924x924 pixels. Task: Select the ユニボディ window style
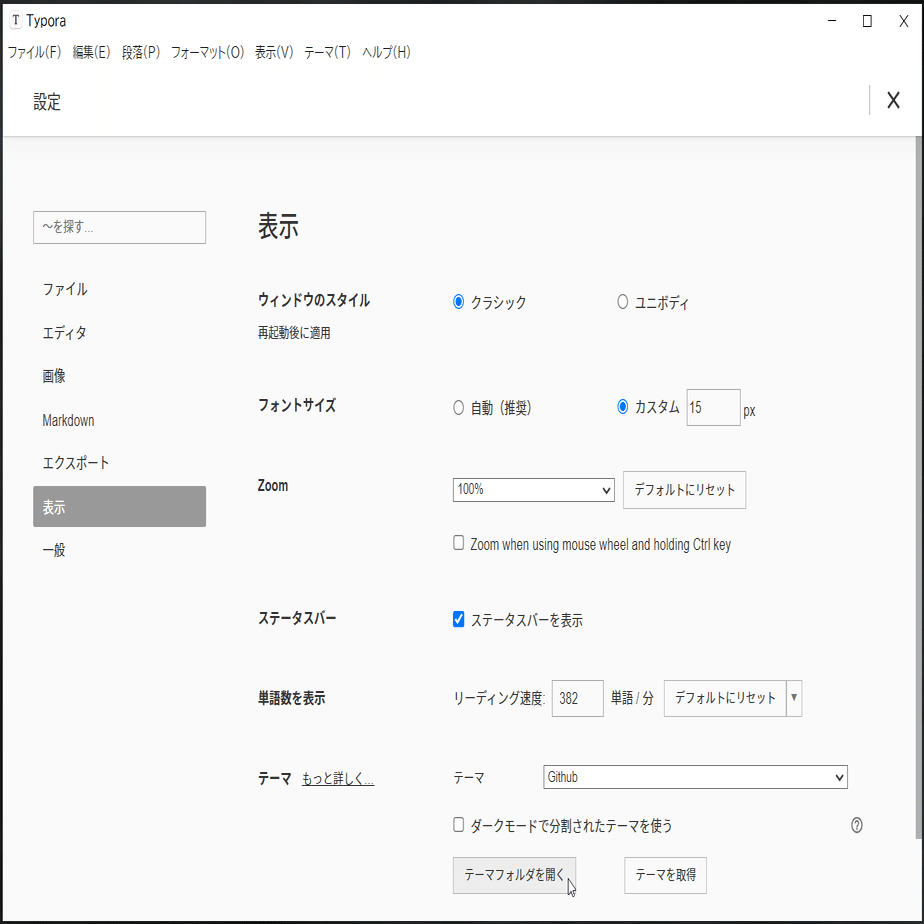[x=622, y=302]
